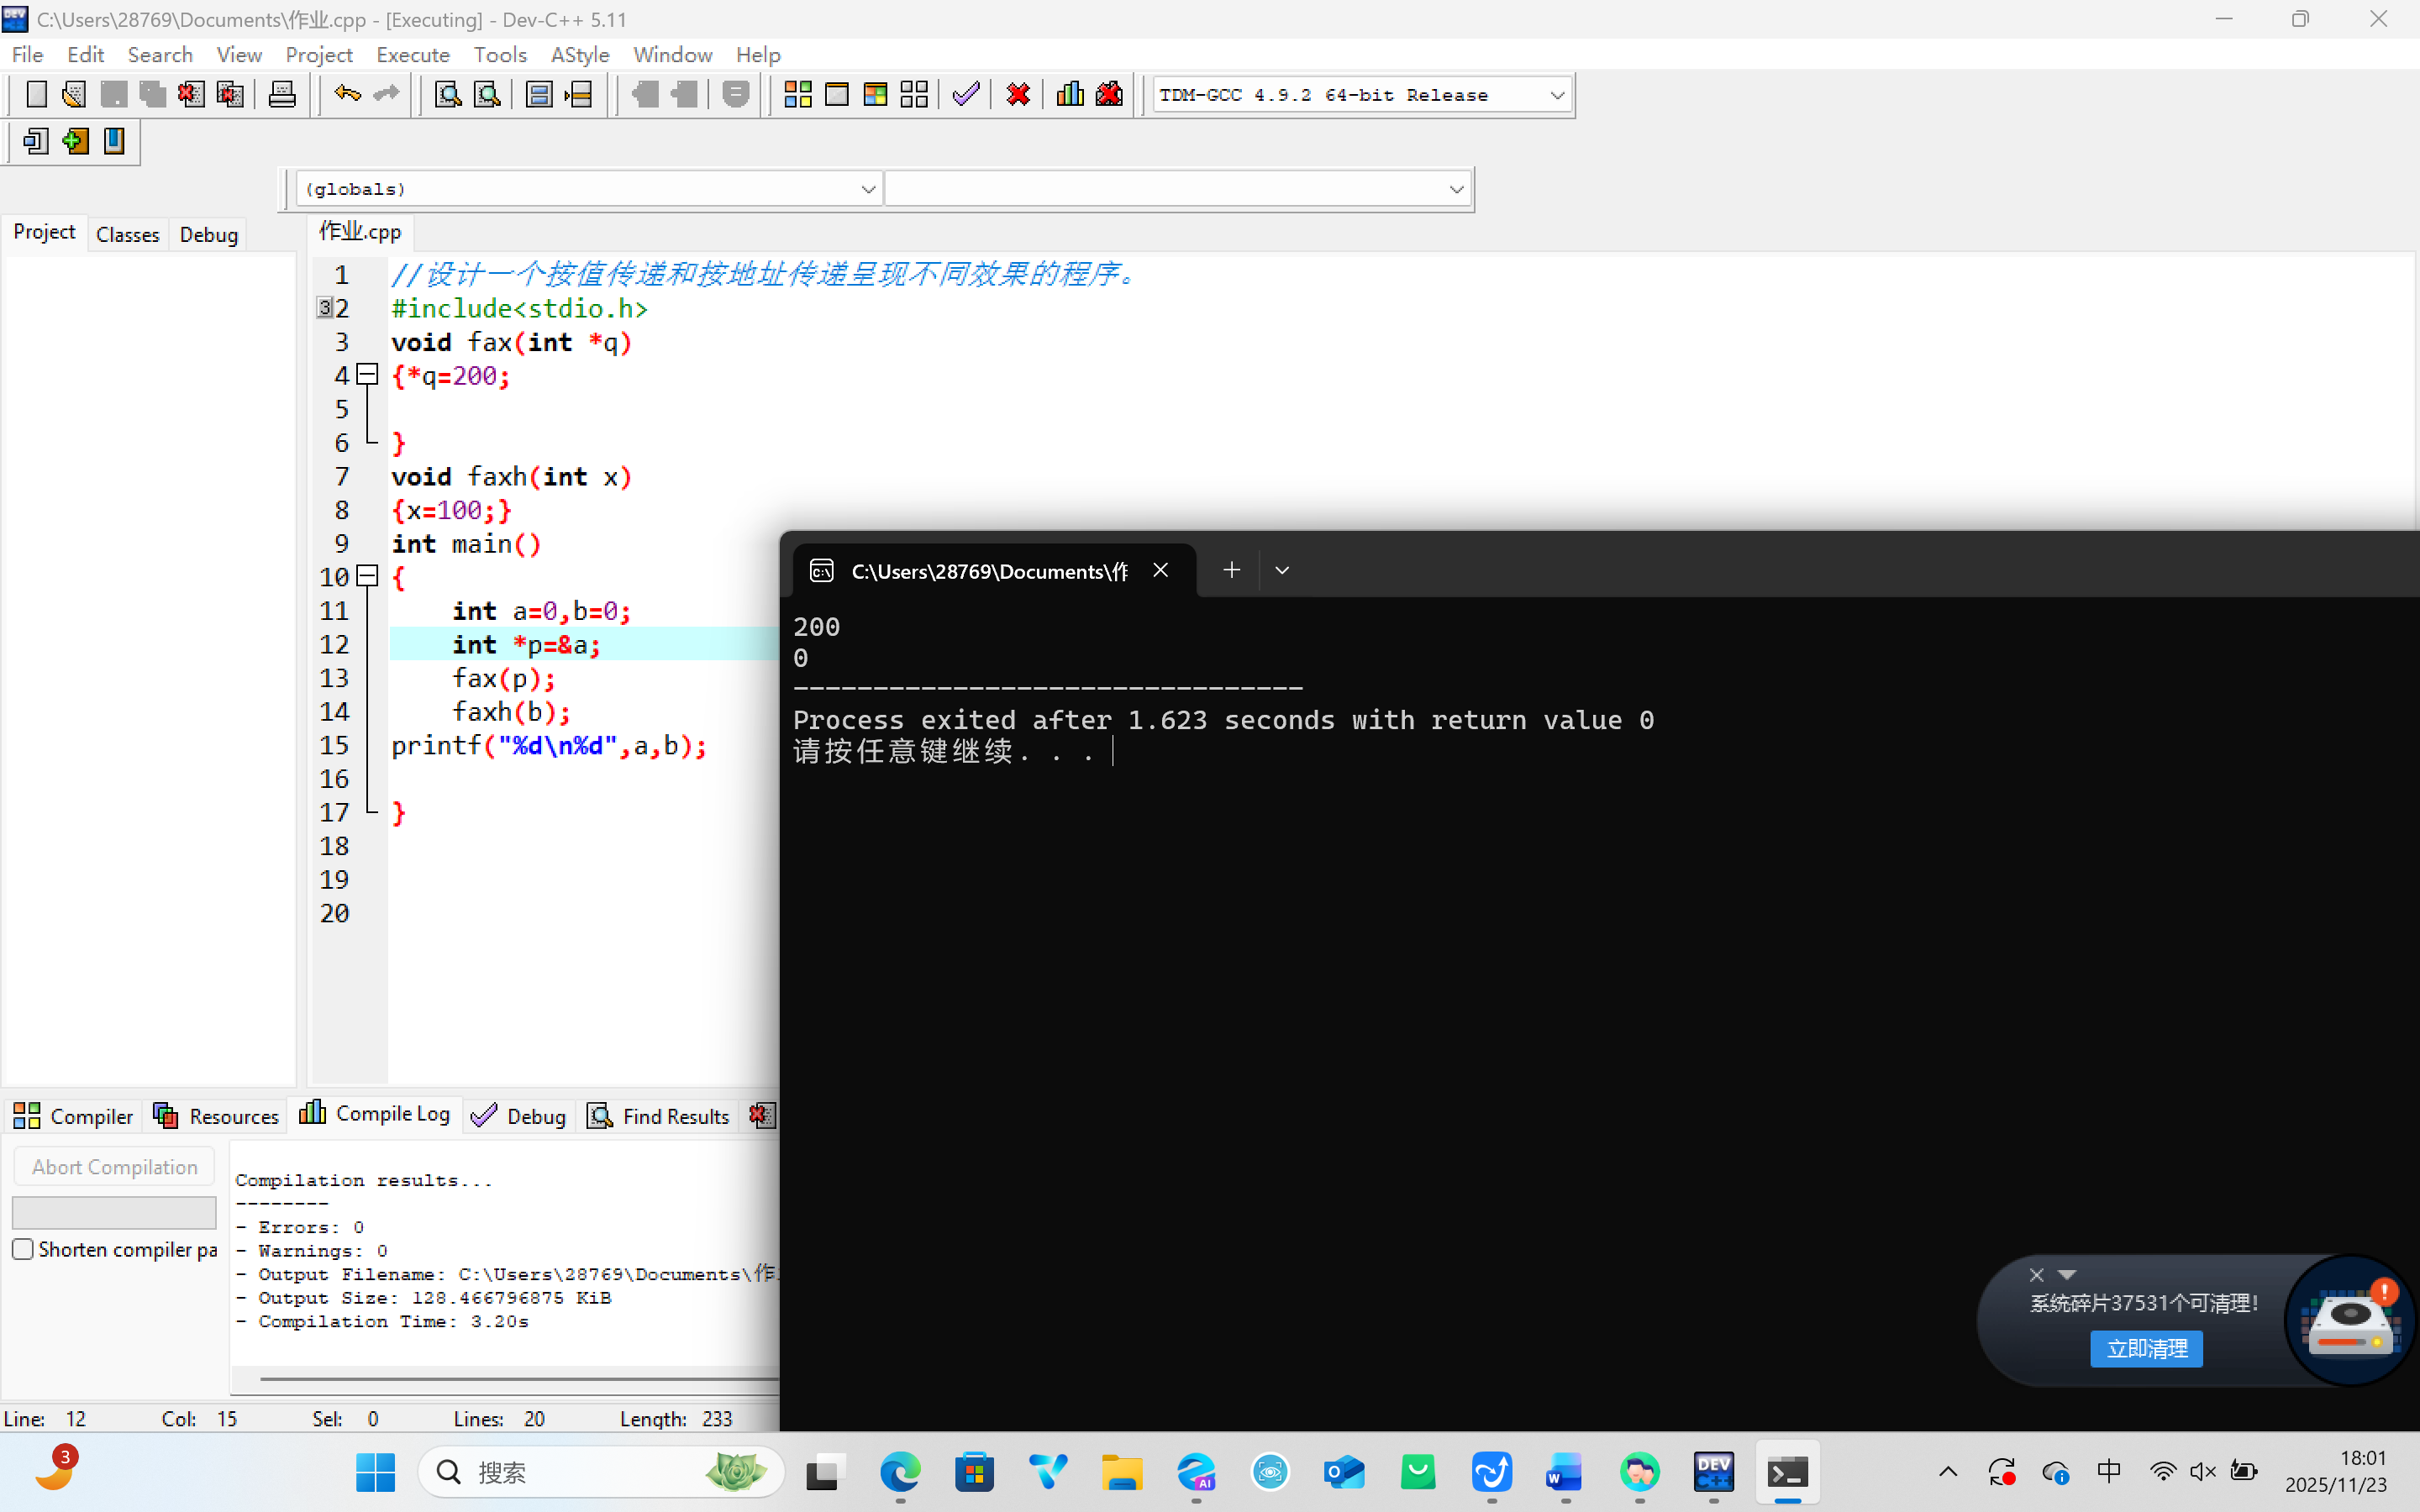The height and width of the screenshot is (1512, 2420).
Task: Open the TDM-GCC compiler dropdown
Action: click(x=1556, y=95)
